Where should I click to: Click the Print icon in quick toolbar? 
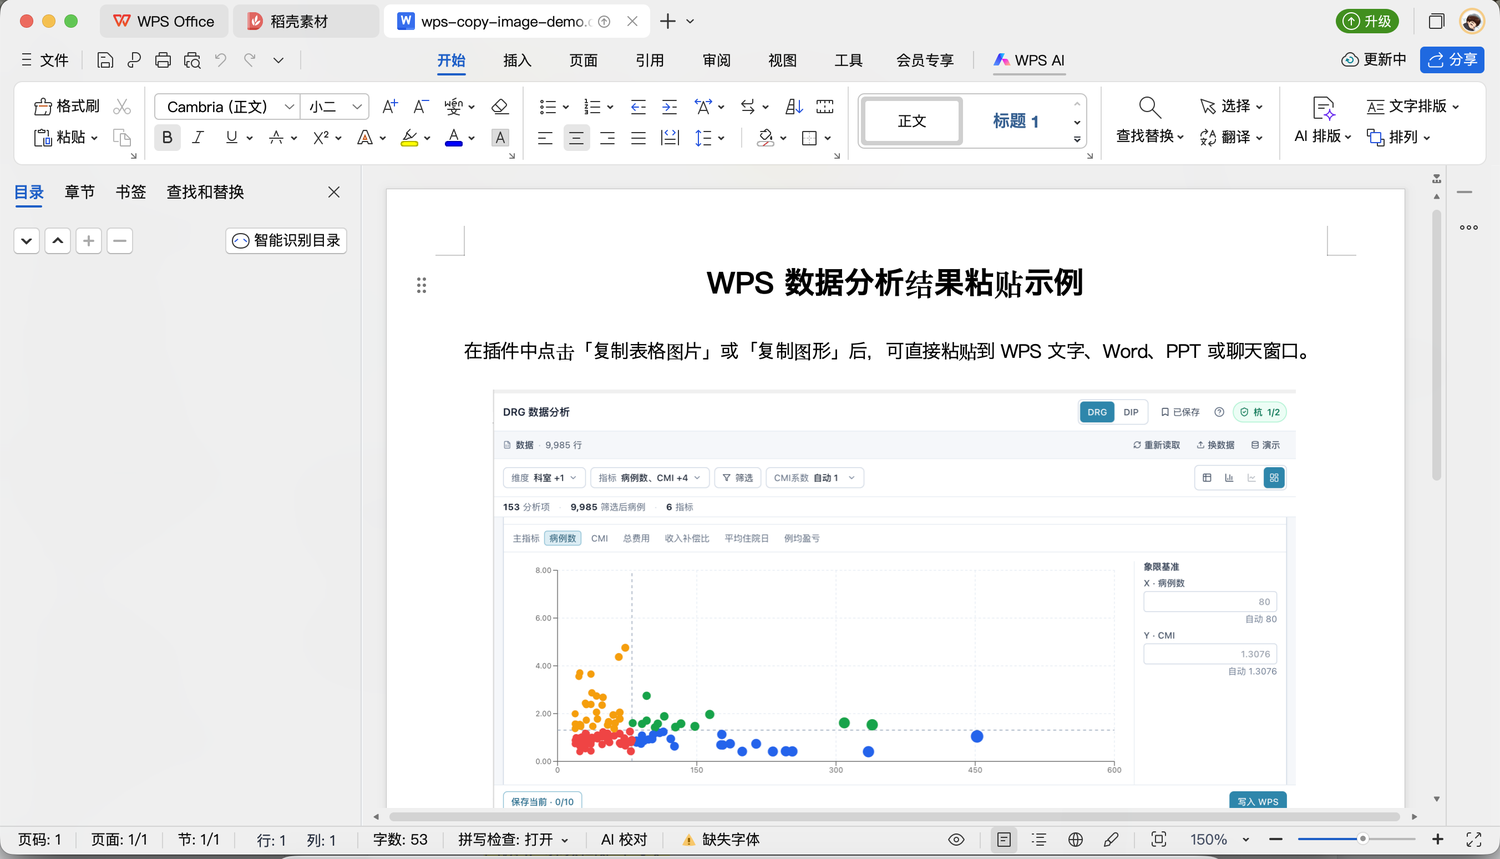(163, 60)
